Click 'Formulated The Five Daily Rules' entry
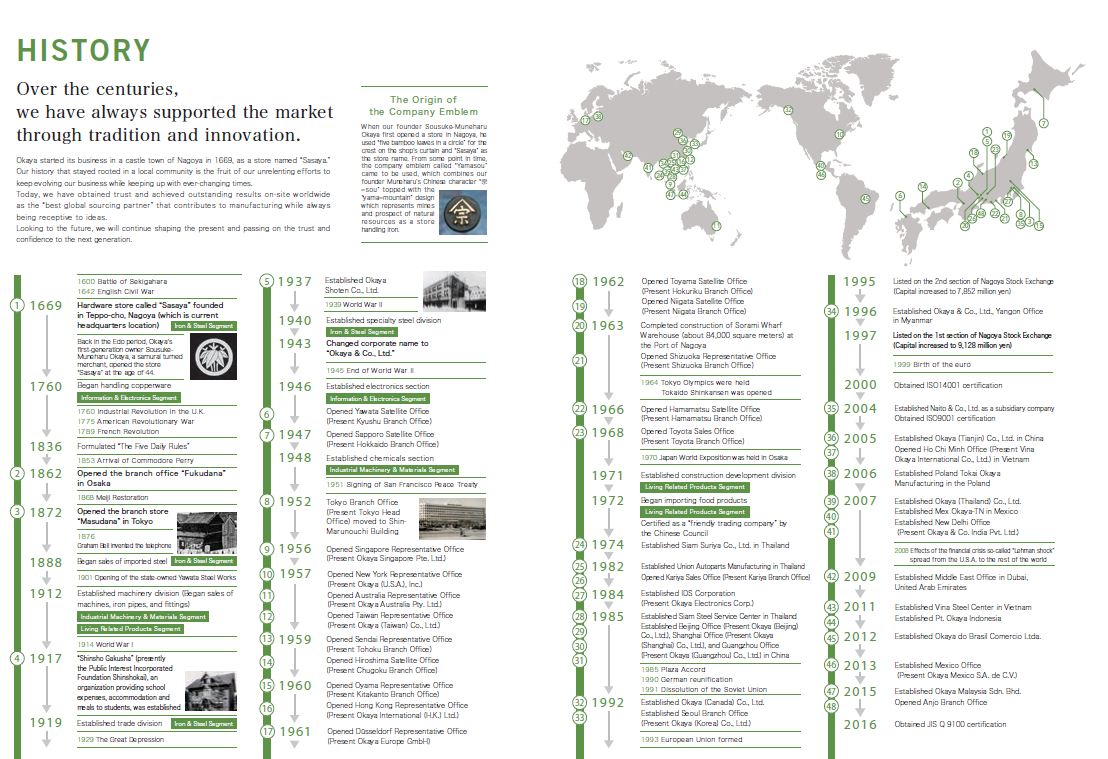1108x759 pixels. click(133, 447)
